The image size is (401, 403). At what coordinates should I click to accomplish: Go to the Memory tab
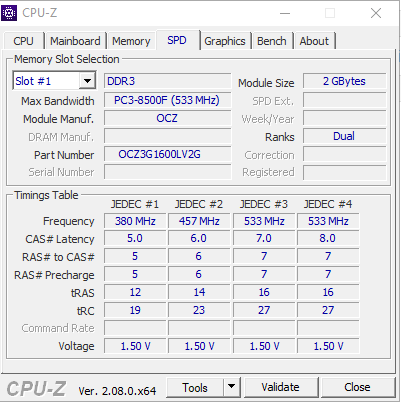131,41
